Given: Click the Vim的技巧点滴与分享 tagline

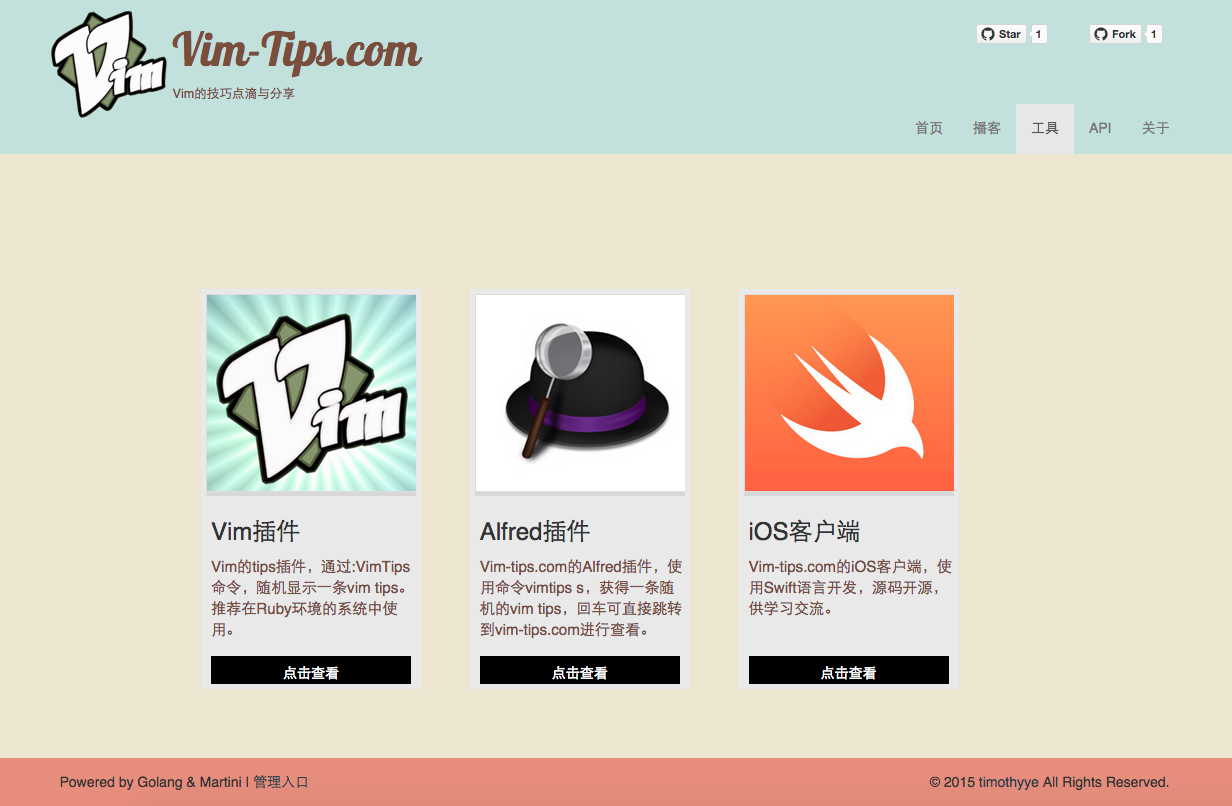Looking at the screenshot, I should 234,93.
